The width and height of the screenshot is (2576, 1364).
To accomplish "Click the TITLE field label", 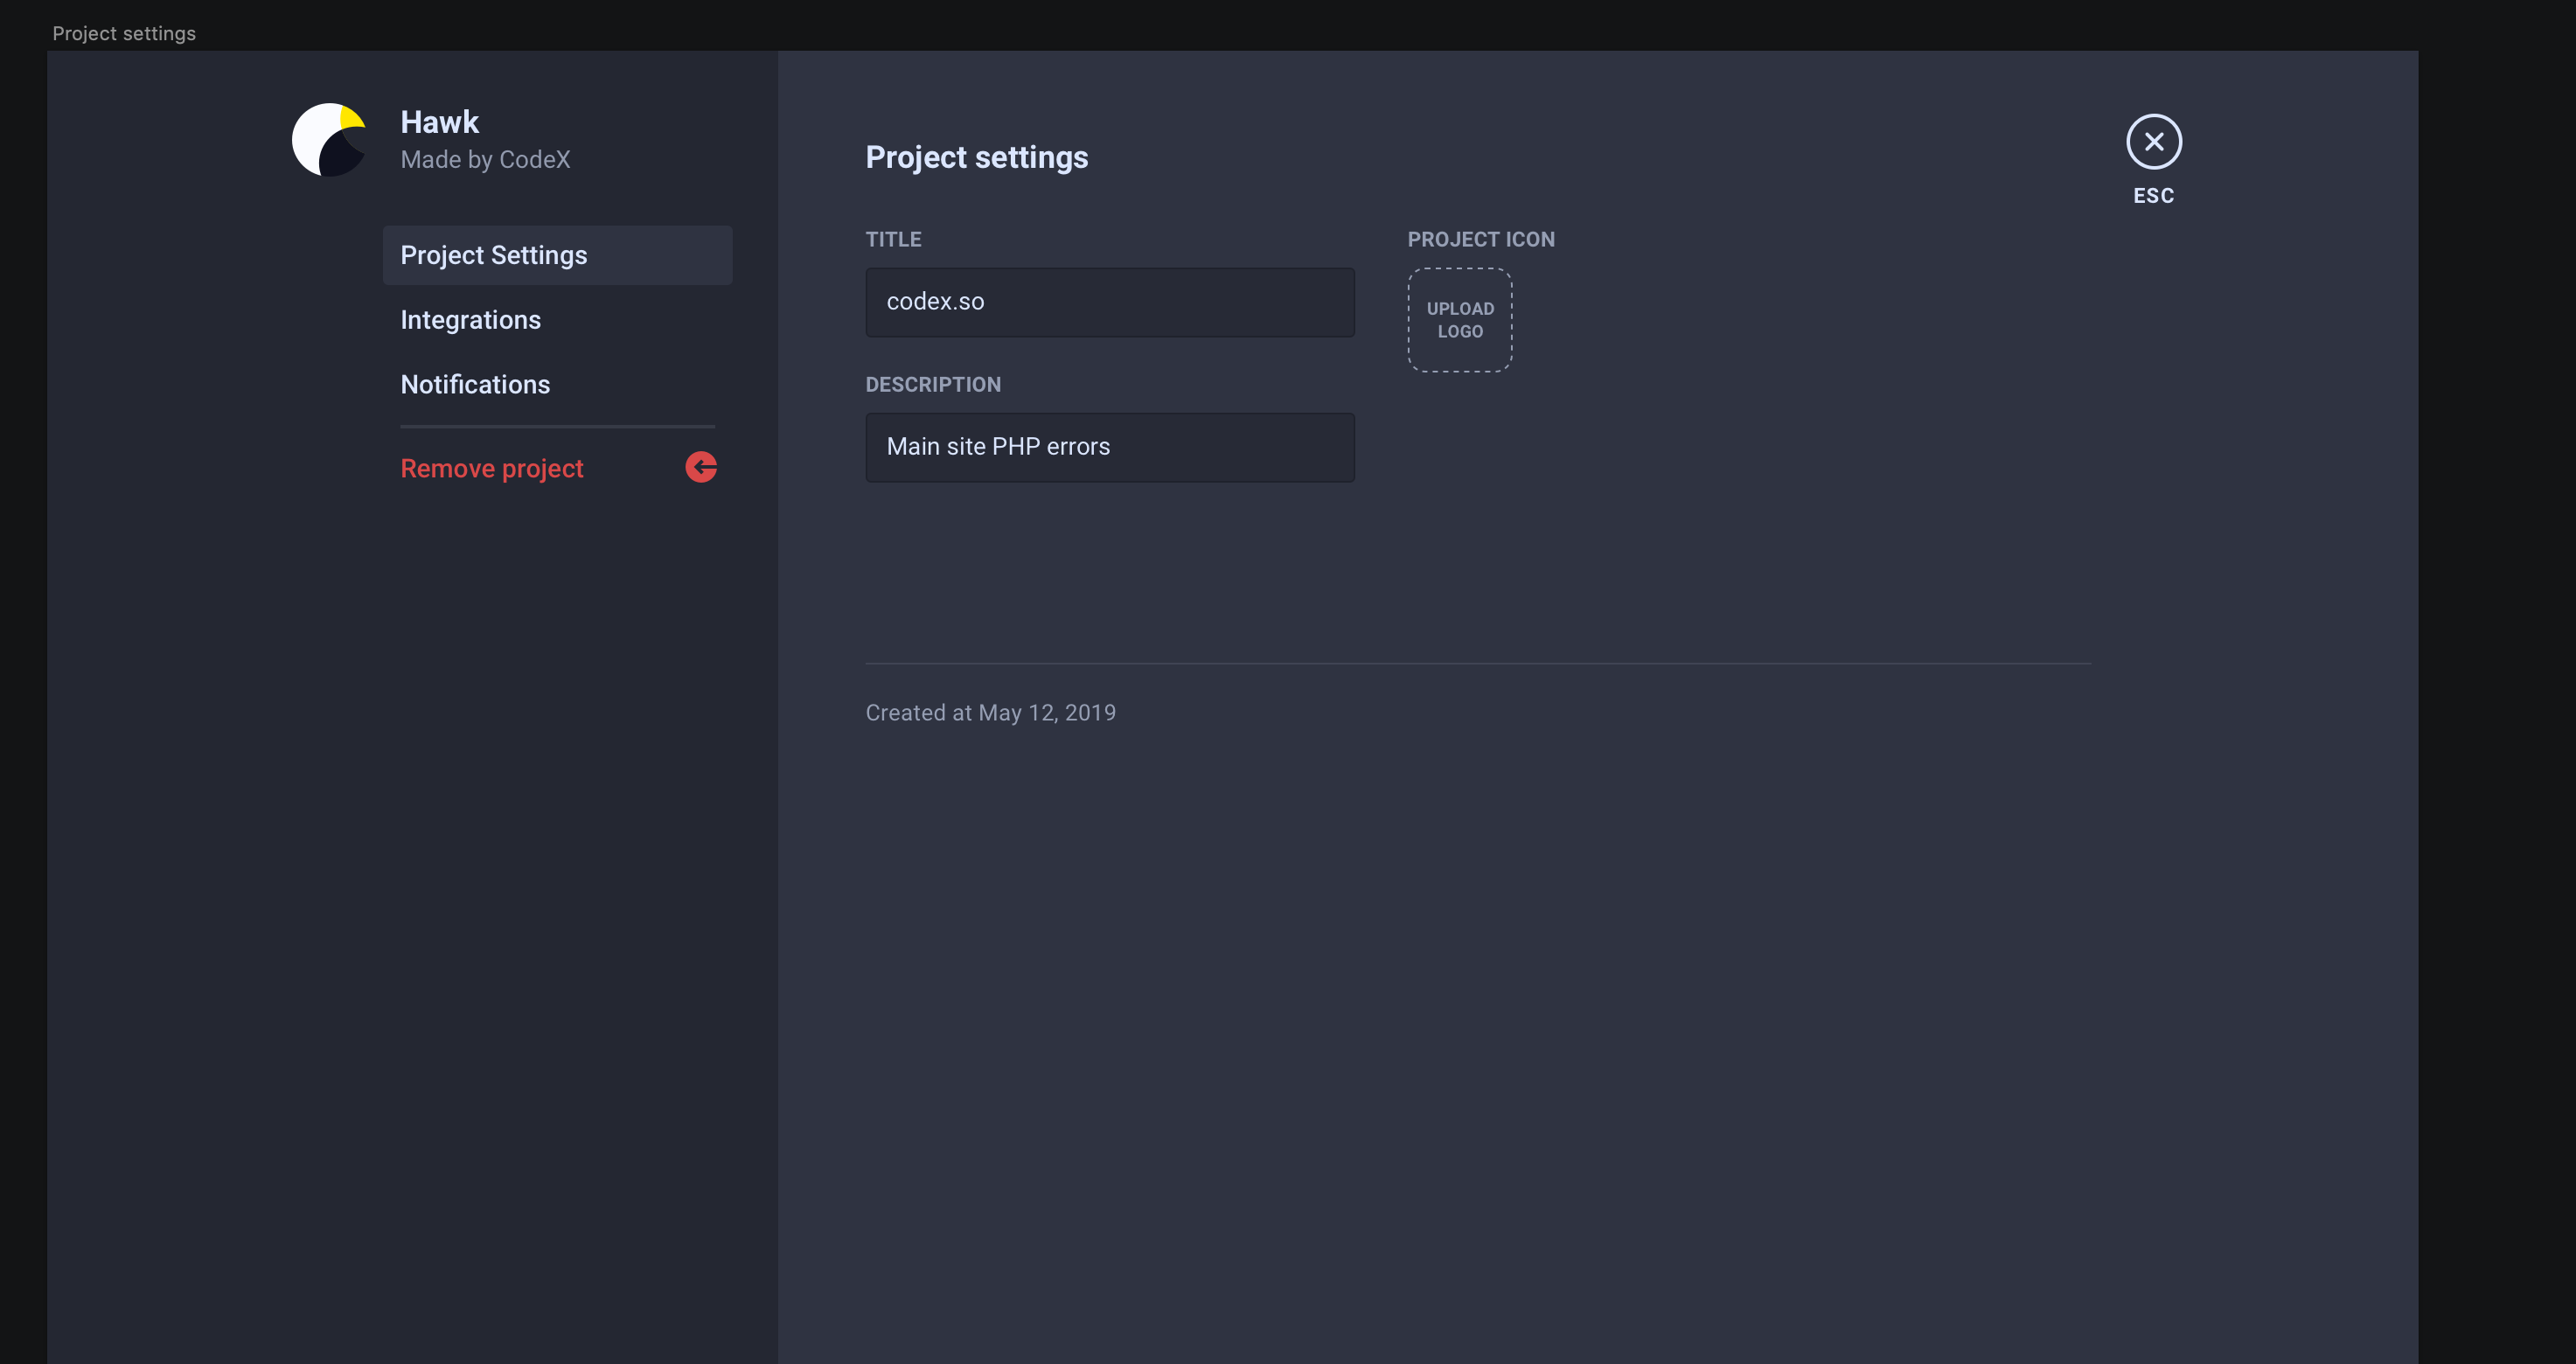I will 893,239.
